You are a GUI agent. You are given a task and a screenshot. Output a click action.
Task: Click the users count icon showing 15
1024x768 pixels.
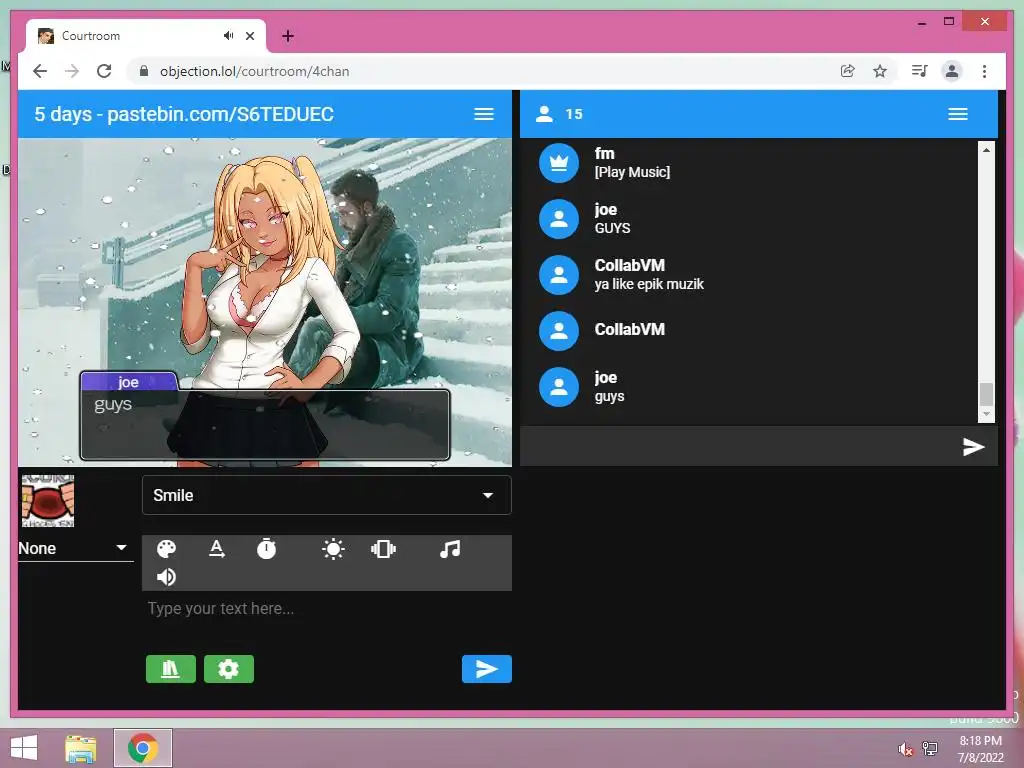pyautogui.click(x=544, y=114)
